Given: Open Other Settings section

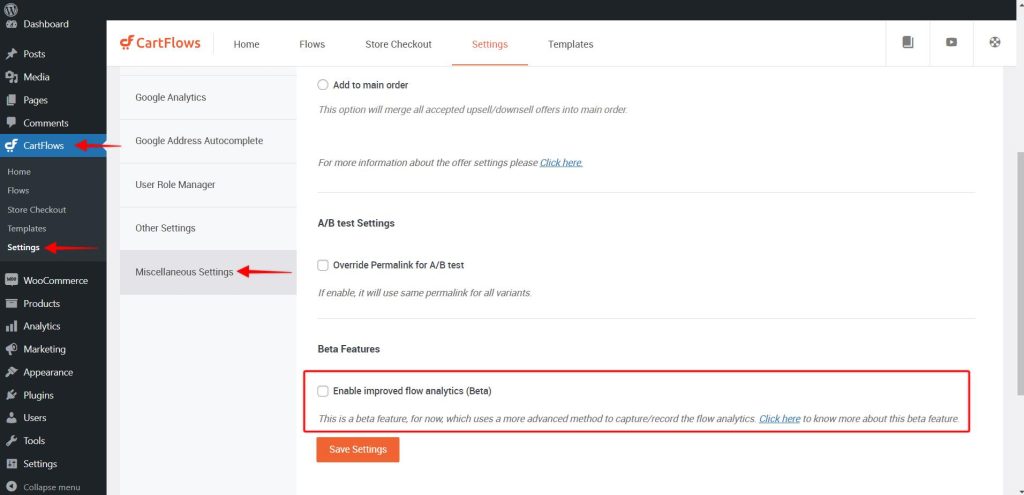Looking at the screenshot, I should (x=208, y=229).
